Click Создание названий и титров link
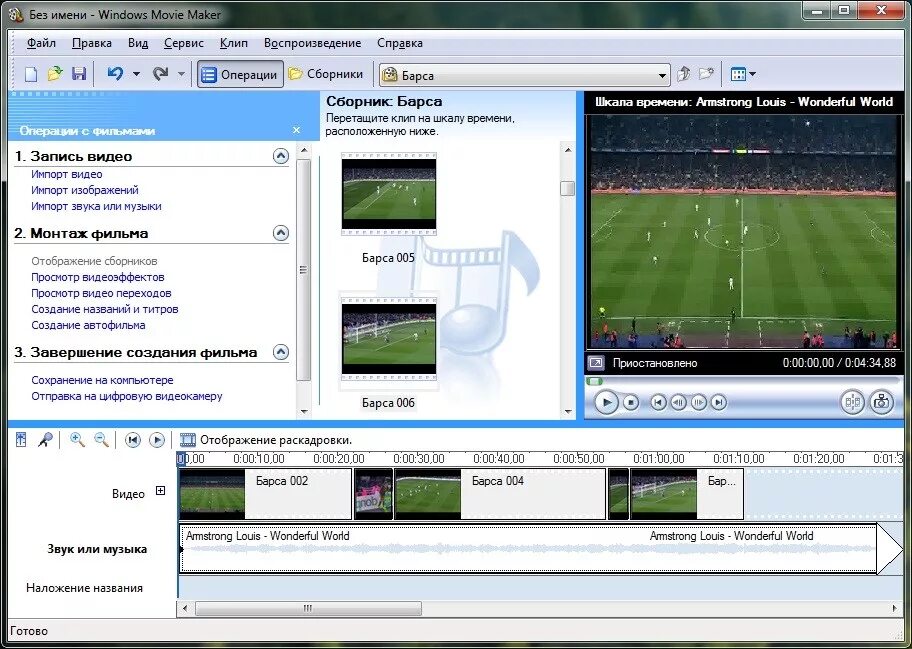912x649 pixels. point(105,309)
